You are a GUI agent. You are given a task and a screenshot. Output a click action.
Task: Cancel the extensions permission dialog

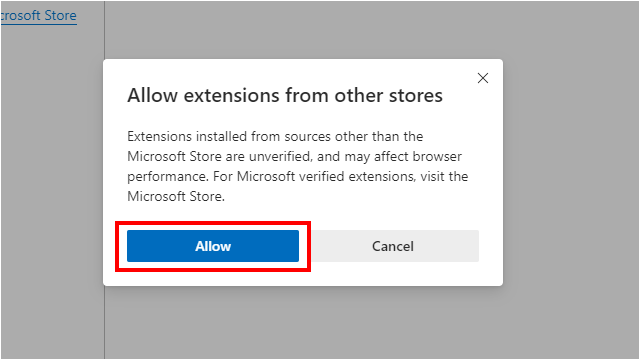[x=393, y=246]
